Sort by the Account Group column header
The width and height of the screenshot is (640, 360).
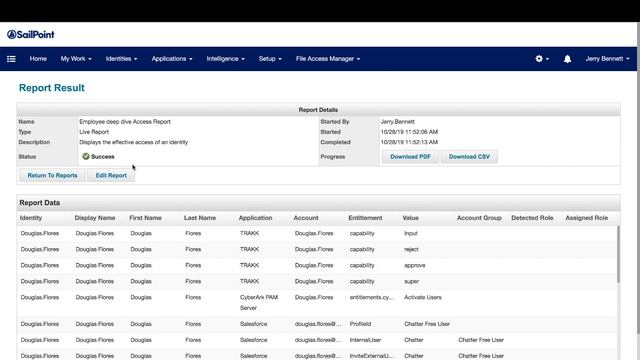click(x=479, y=218)
